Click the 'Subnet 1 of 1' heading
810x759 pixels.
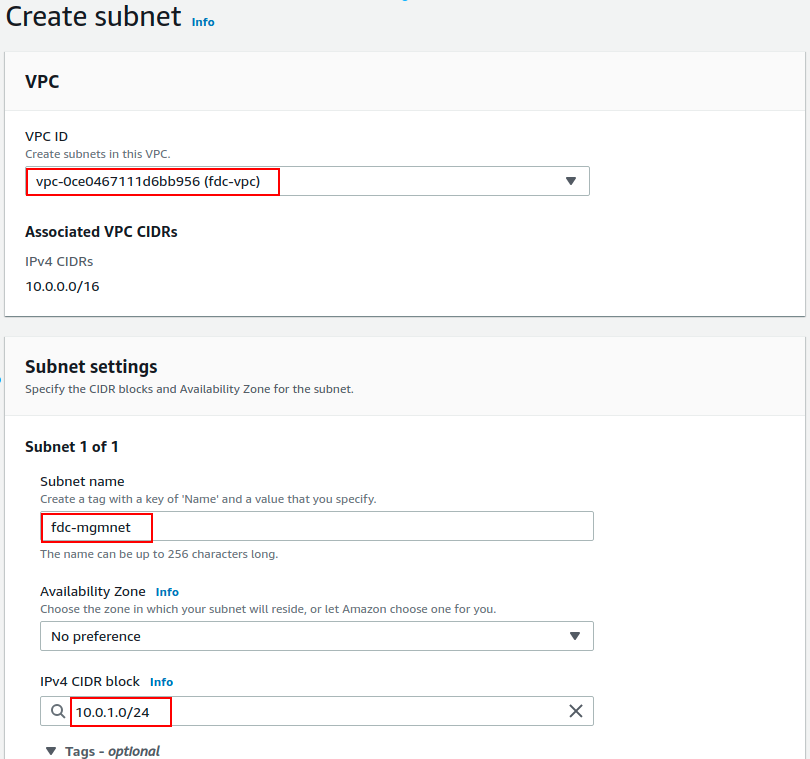tap(72, 447)
